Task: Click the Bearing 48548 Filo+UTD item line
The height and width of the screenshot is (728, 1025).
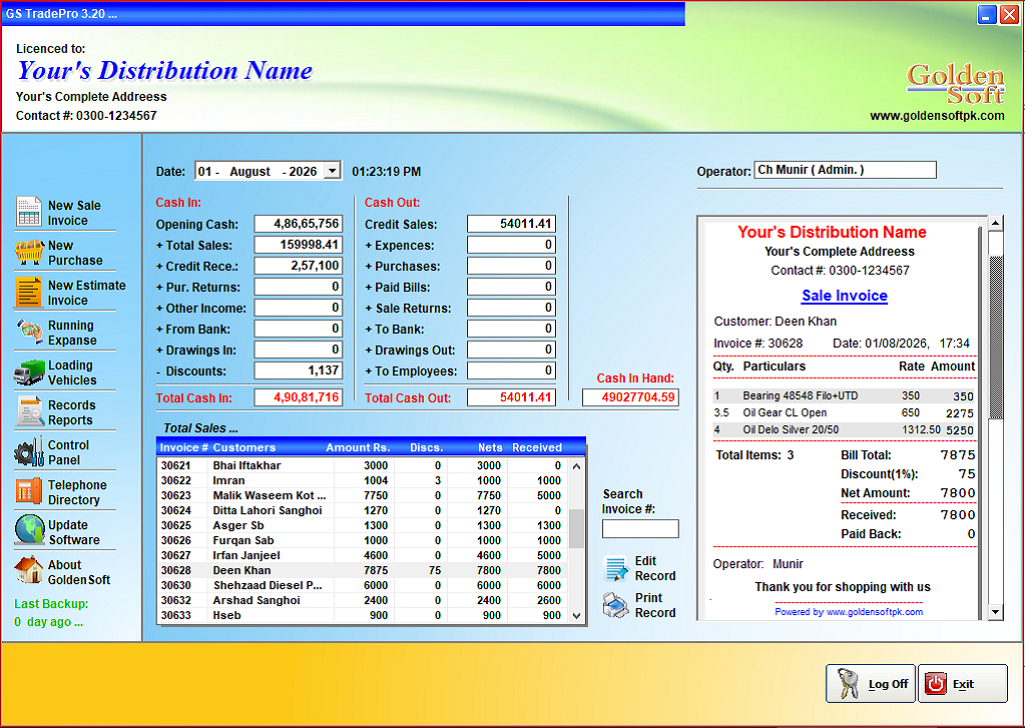Action: tap(844, 396)
